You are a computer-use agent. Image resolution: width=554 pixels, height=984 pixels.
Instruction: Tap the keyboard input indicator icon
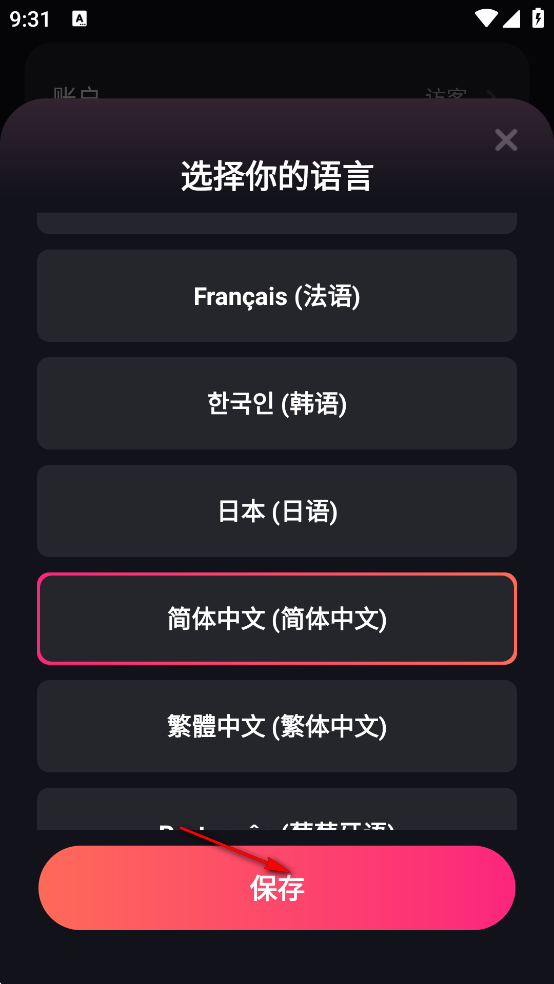[x=80, y=19]
